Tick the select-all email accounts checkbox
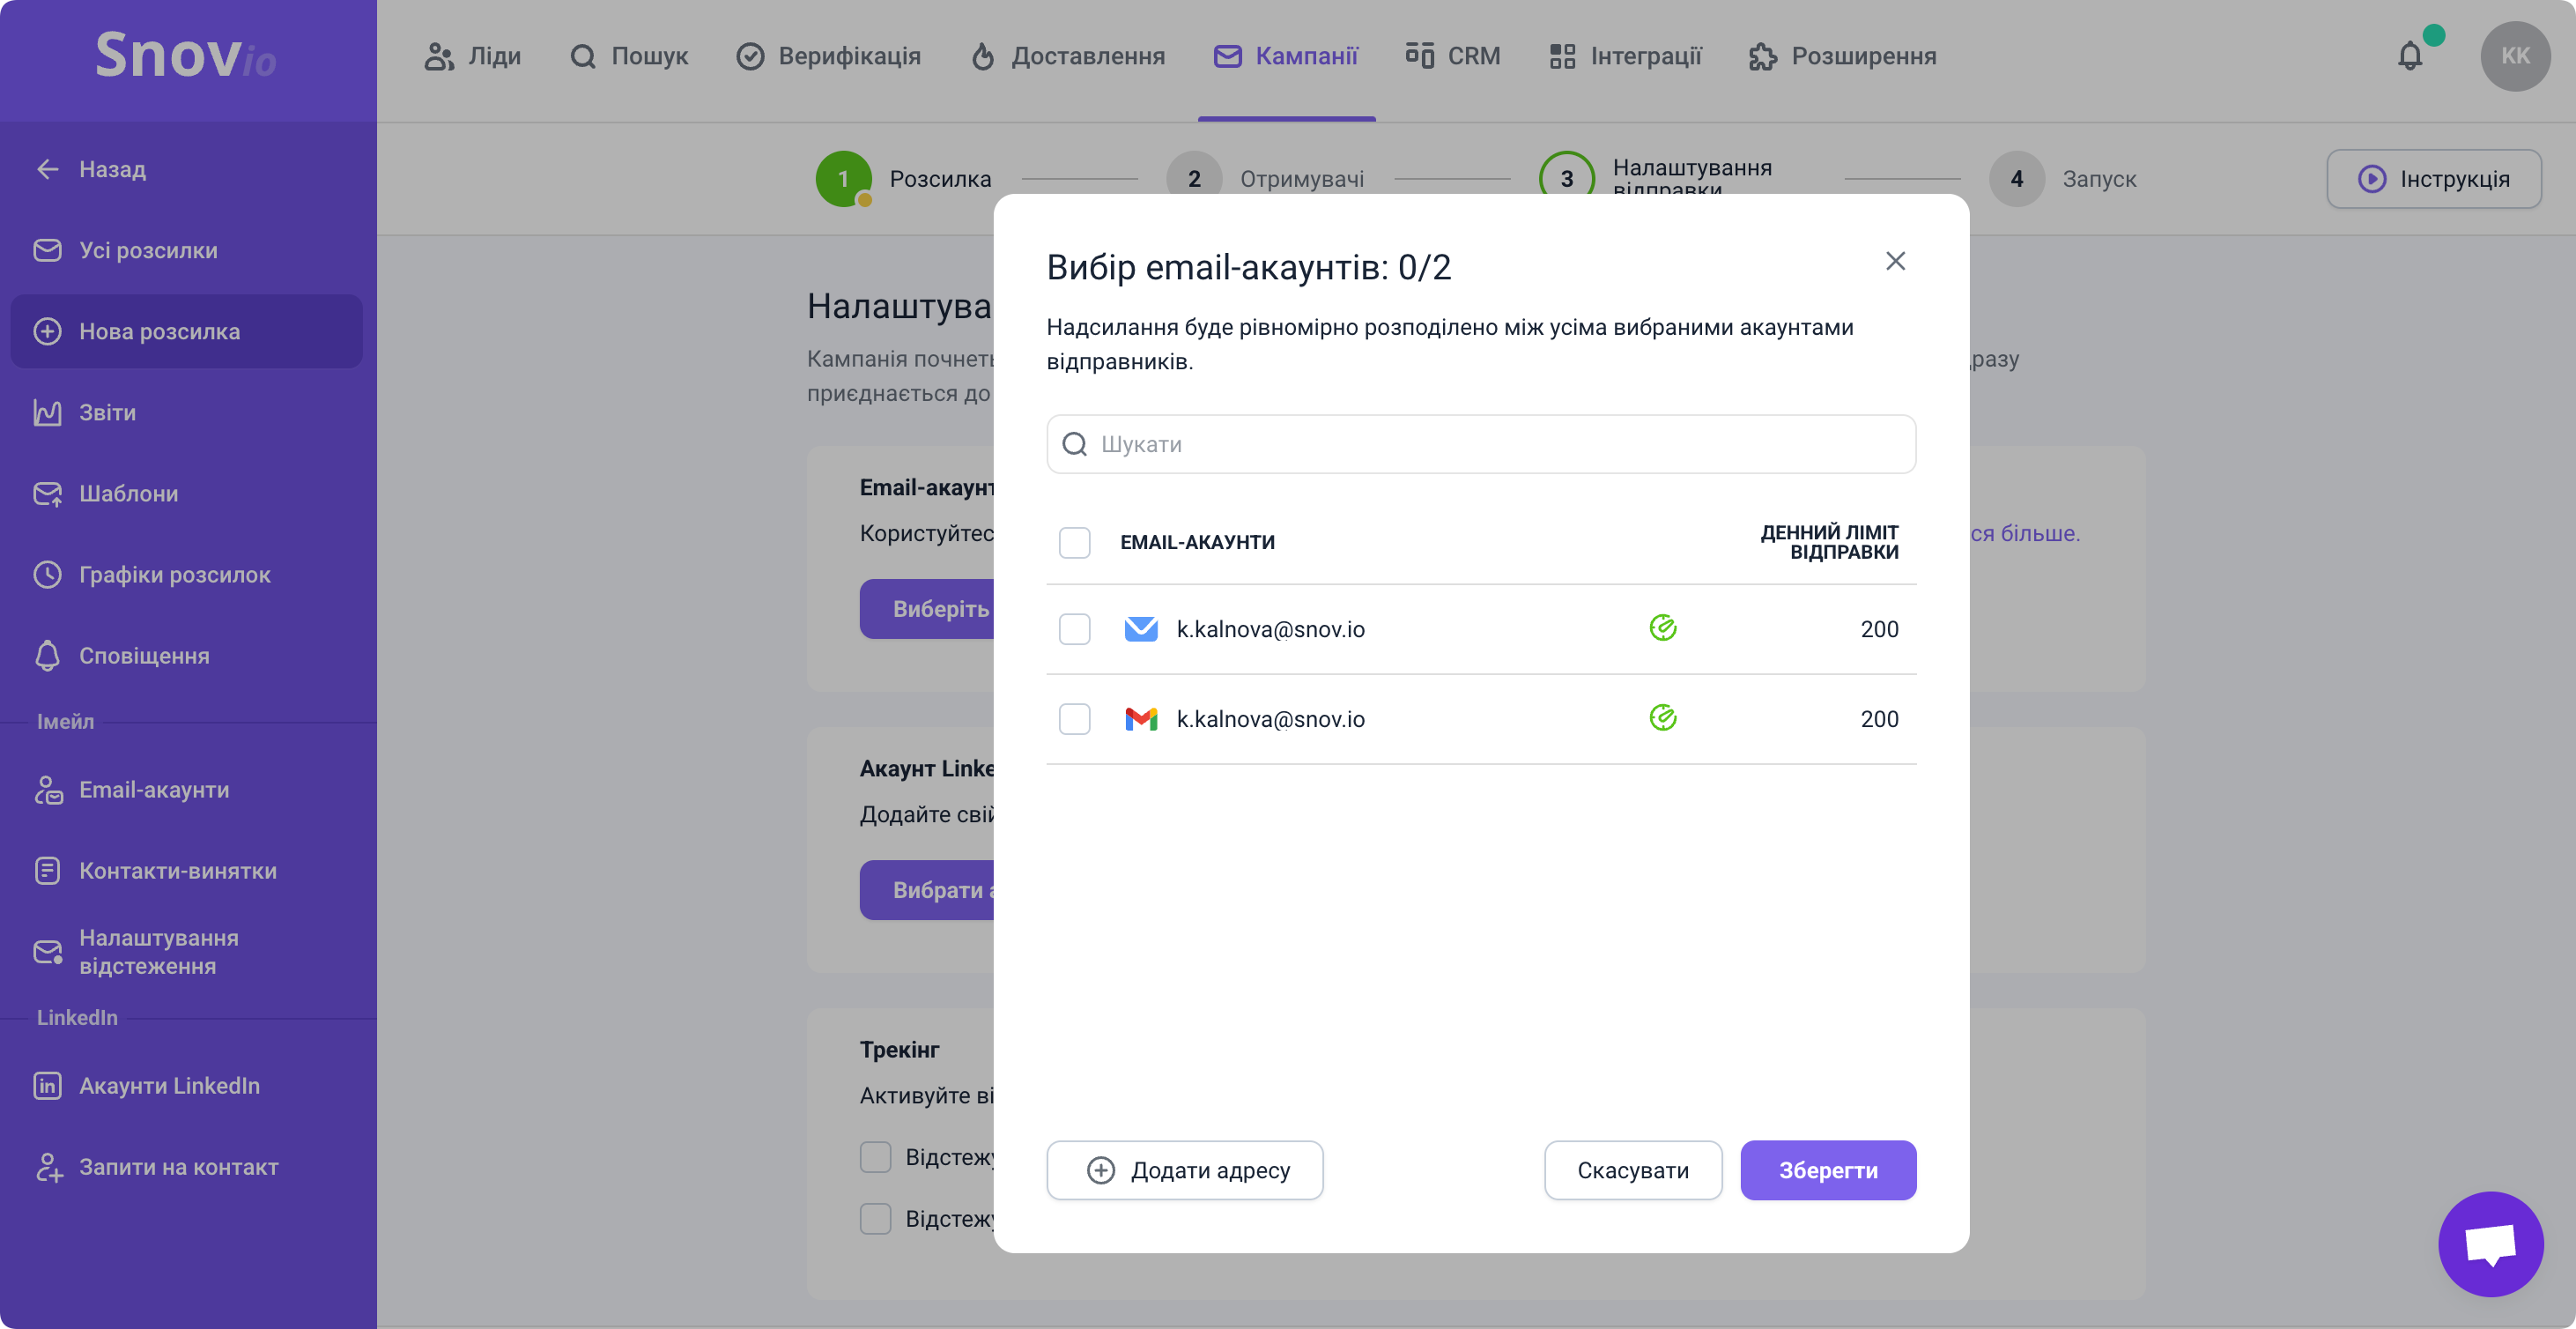2576x1329 pixels. [1074, 542]
